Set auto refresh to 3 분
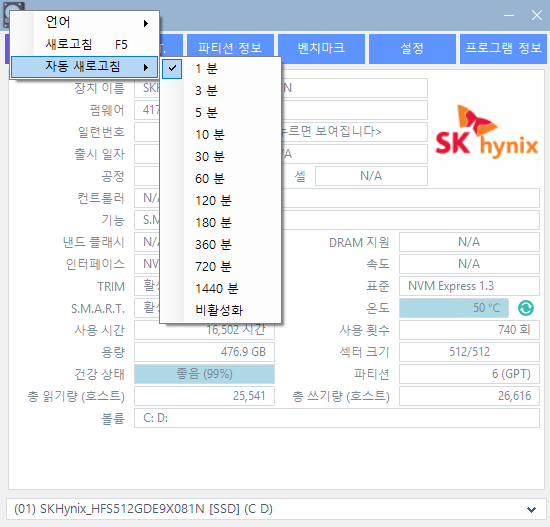 (220, 91)
